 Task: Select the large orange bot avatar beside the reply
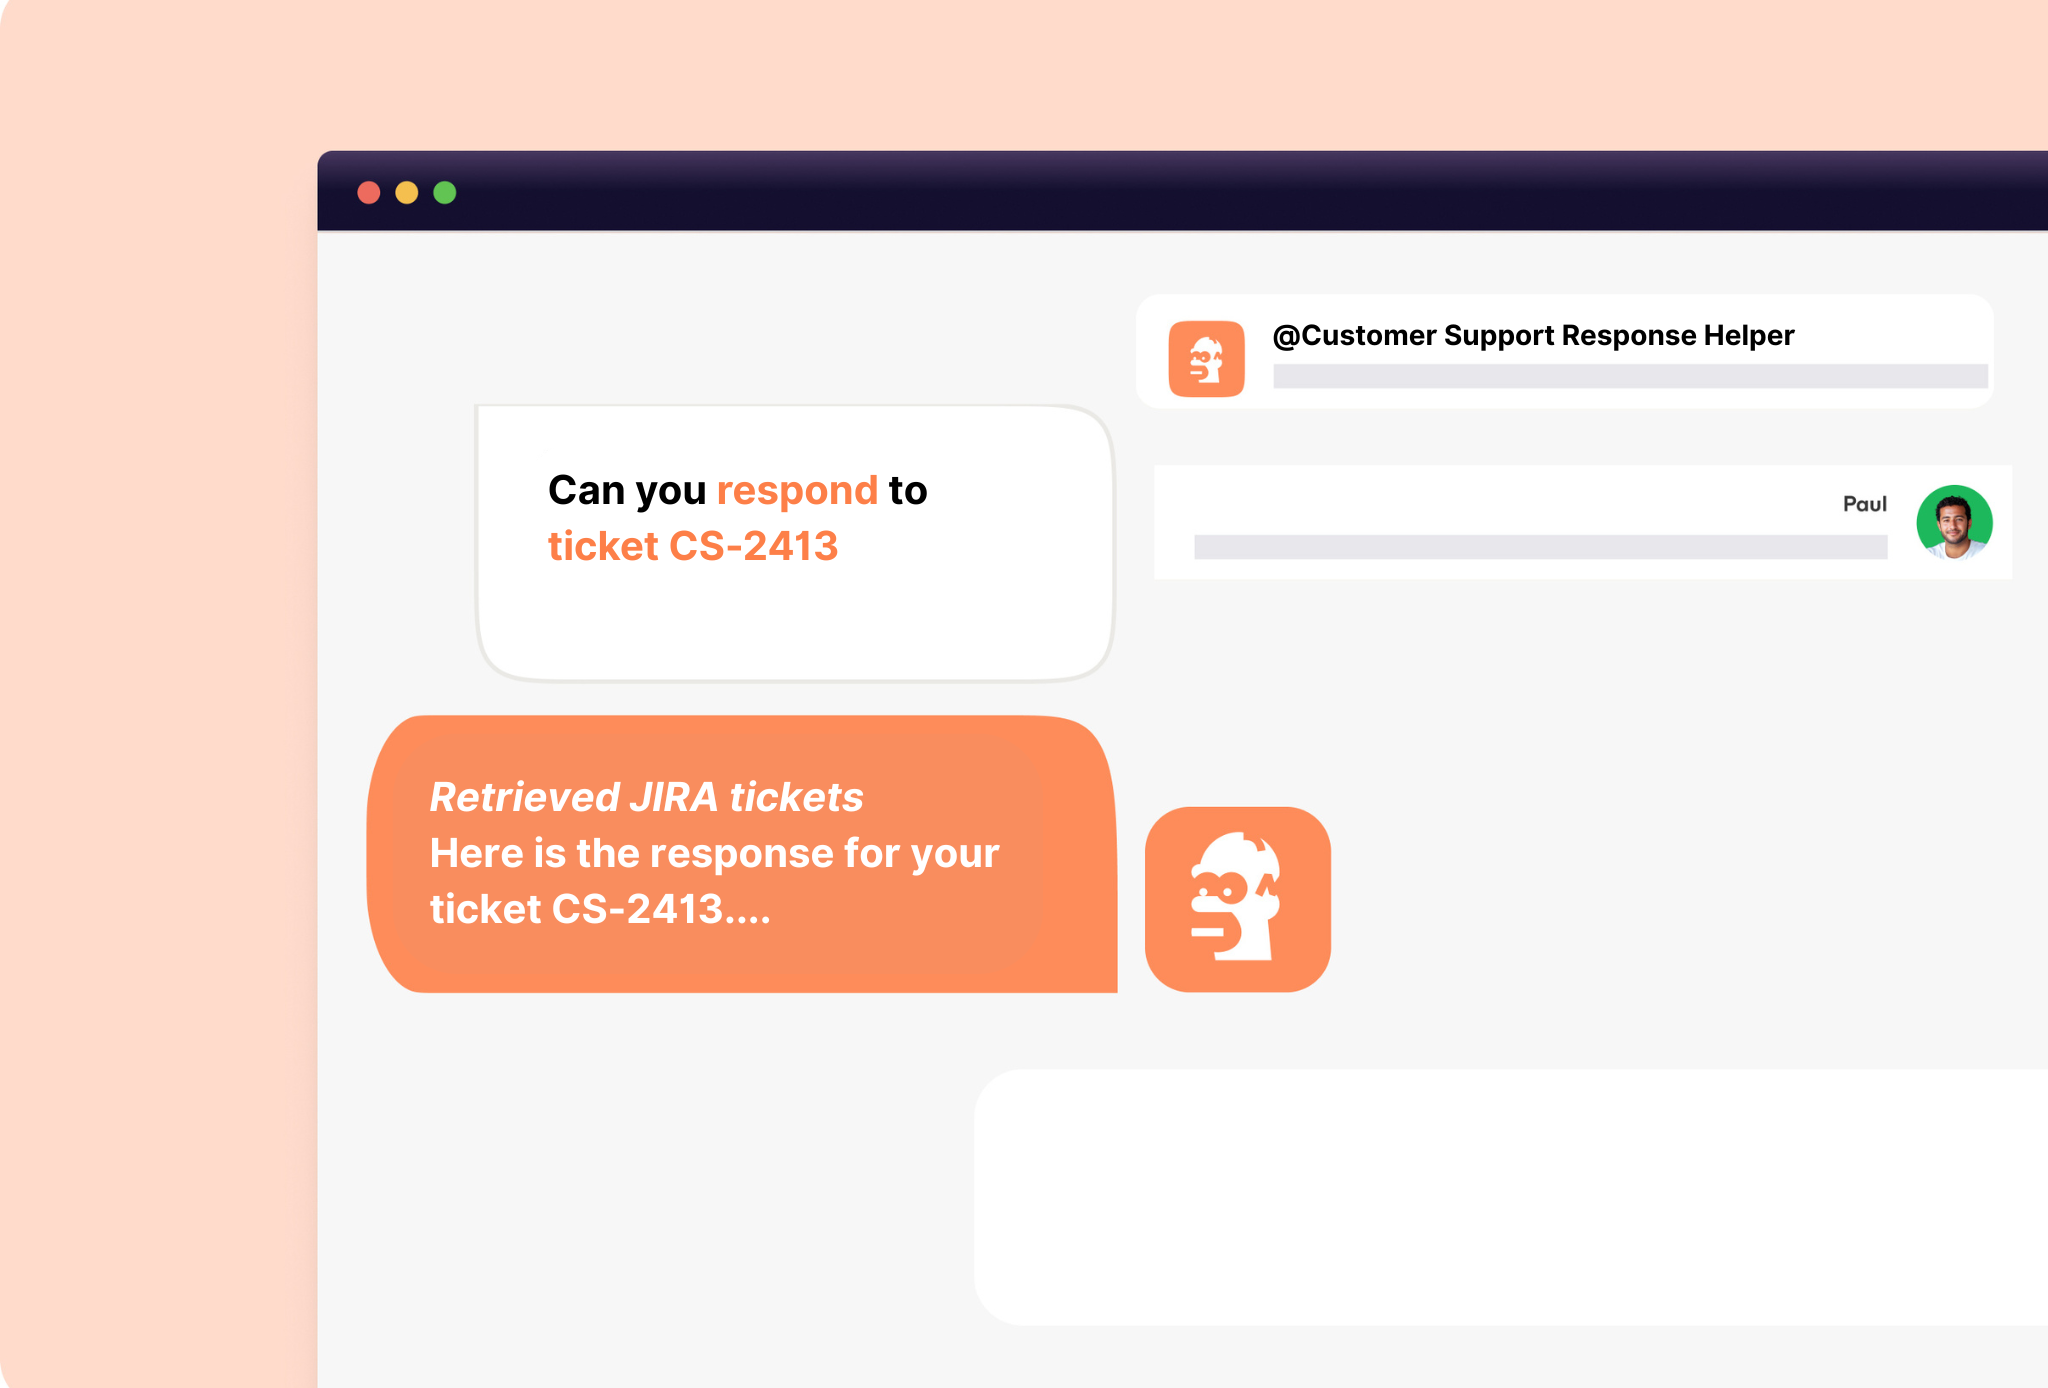1237,898
